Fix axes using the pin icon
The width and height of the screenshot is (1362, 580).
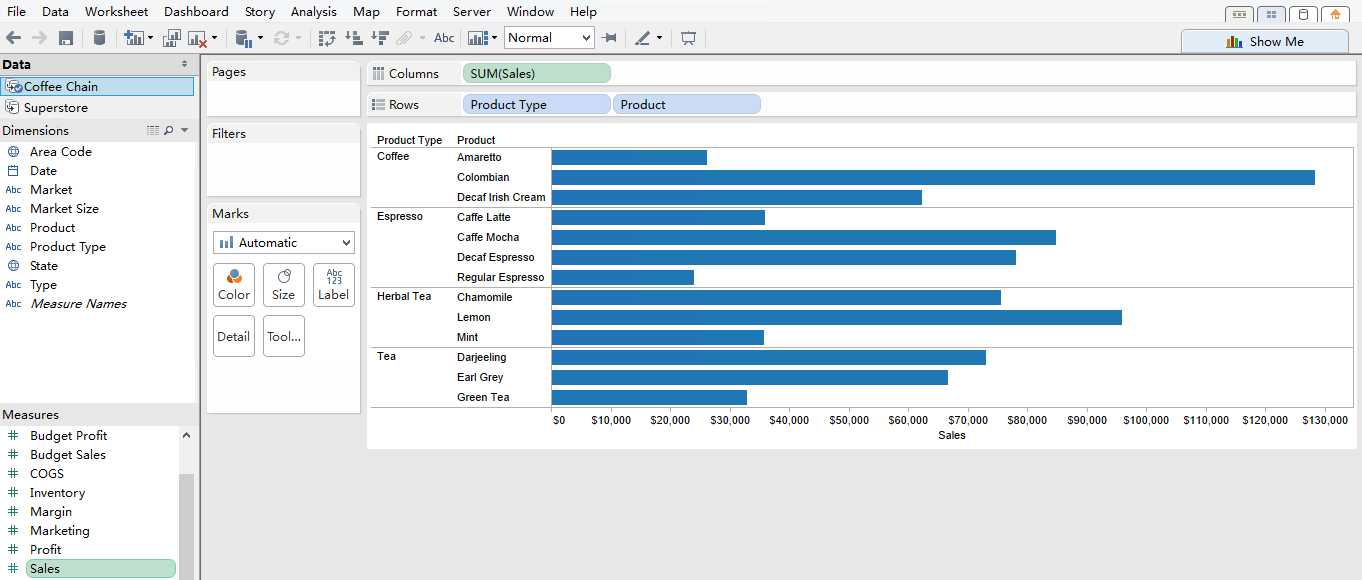(x=609, y=38)
